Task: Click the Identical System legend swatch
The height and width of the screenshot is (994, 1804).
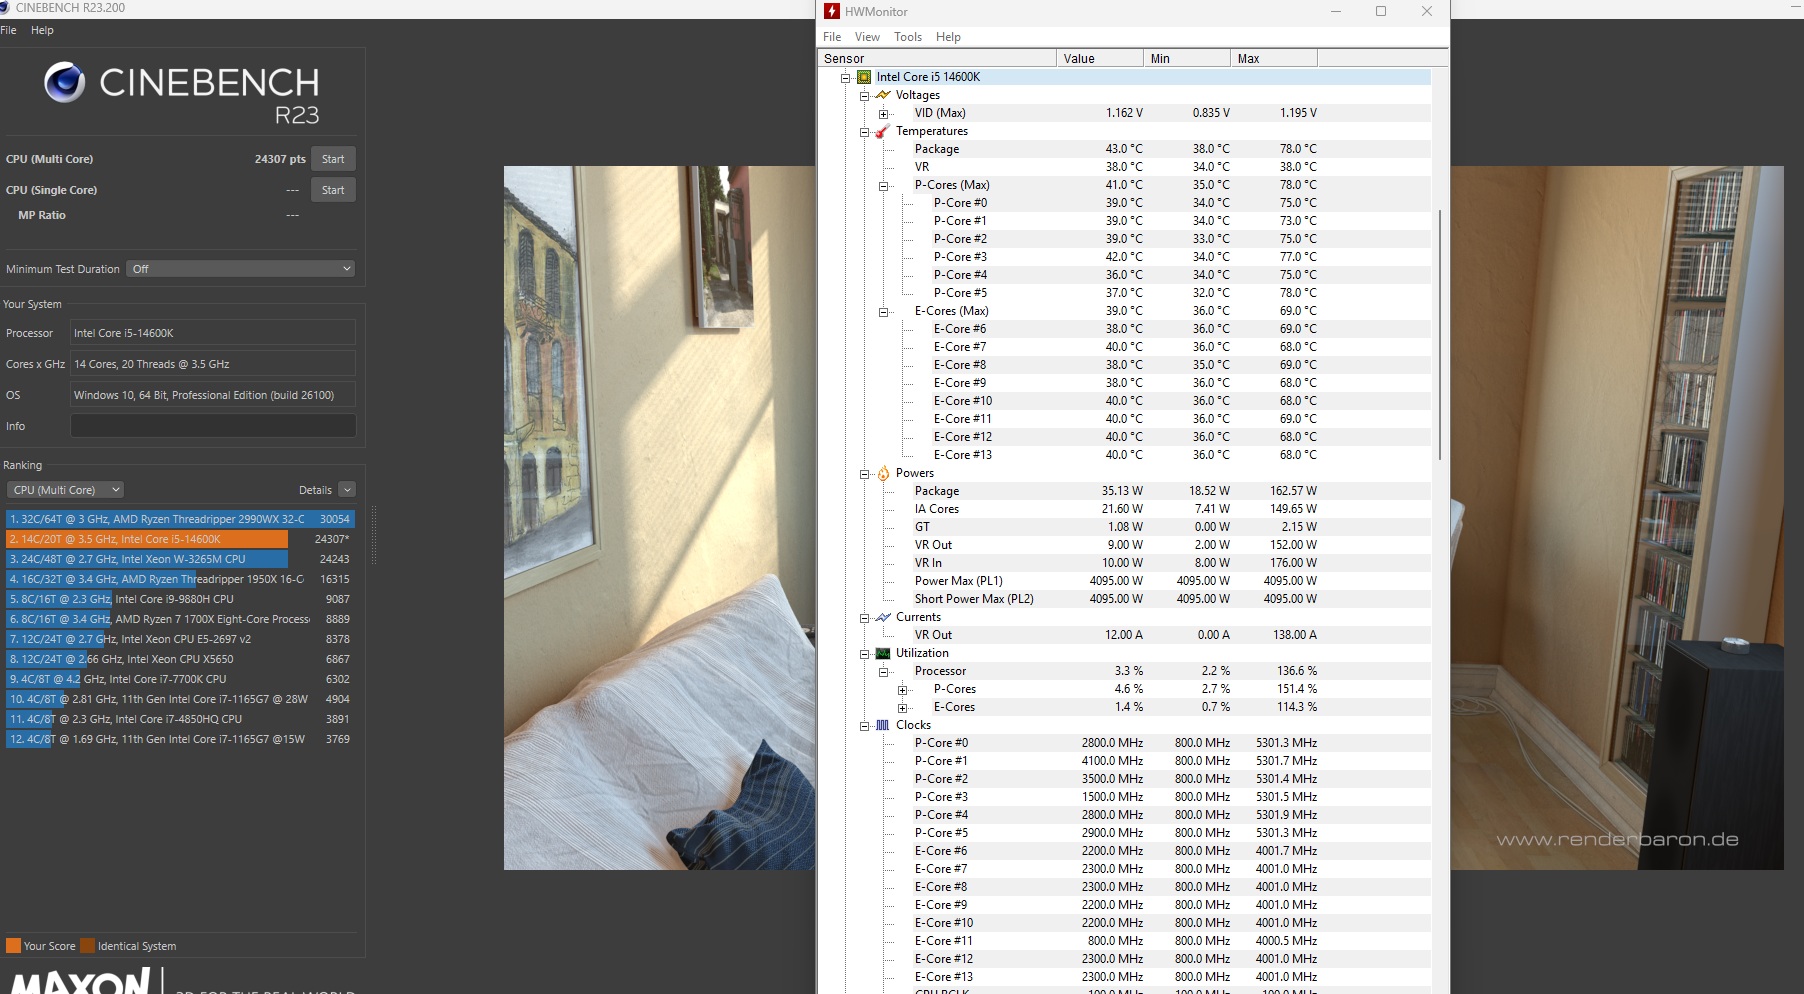Action: (x=87, y=946)
